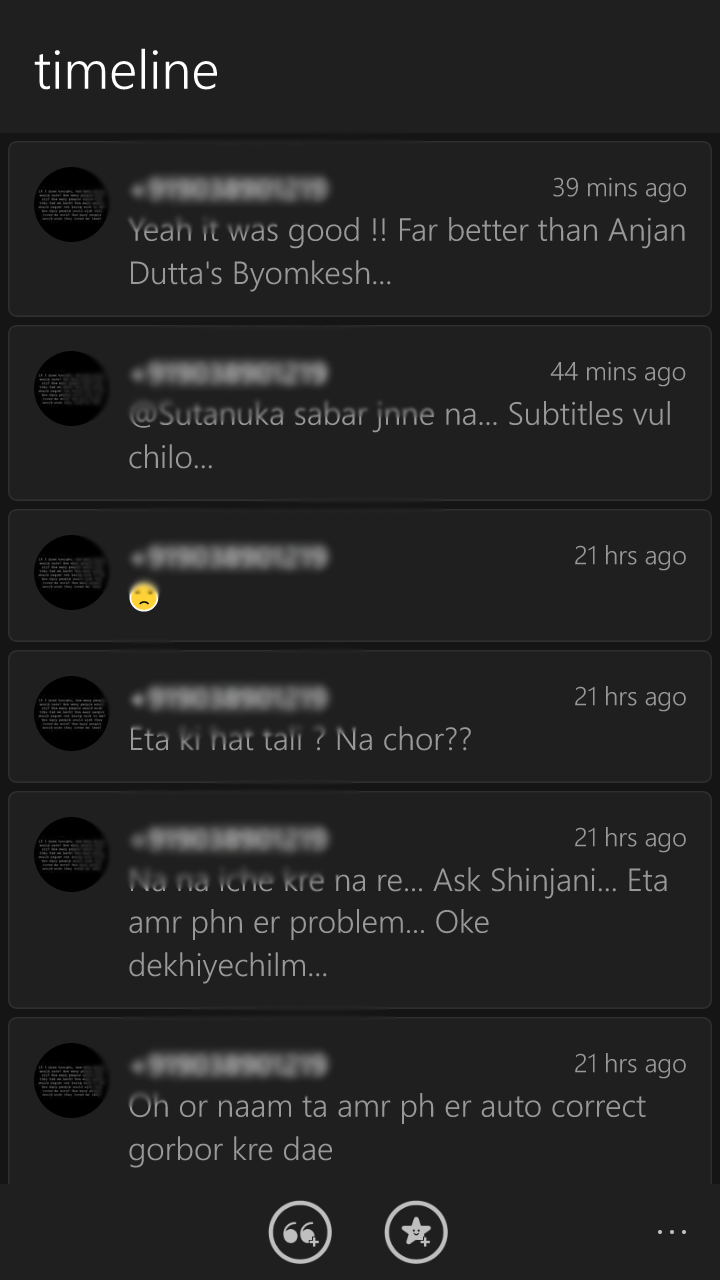Tap avatar beside the sad emoji post
Viewport: 720px width, 1280px height.
pyautogui.click(x=71, y=572)
